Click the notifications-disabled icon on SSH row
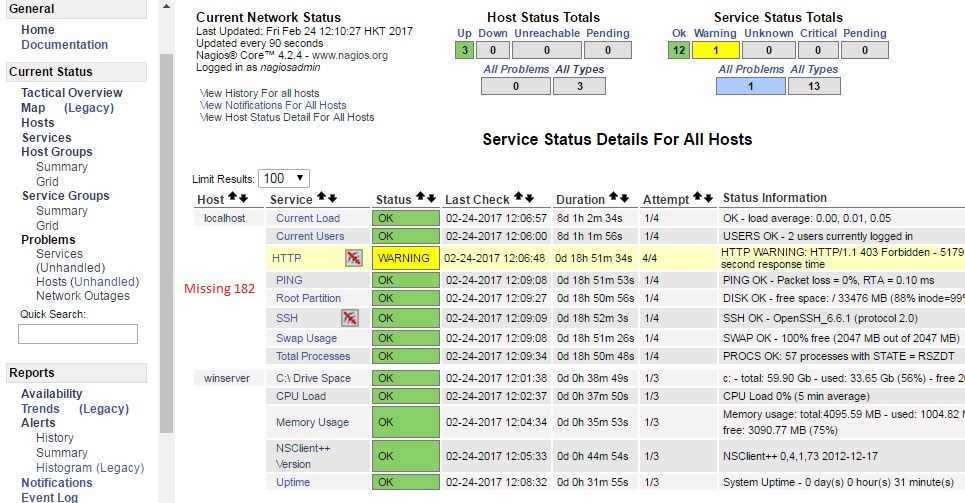 click(x=349, y=318)
